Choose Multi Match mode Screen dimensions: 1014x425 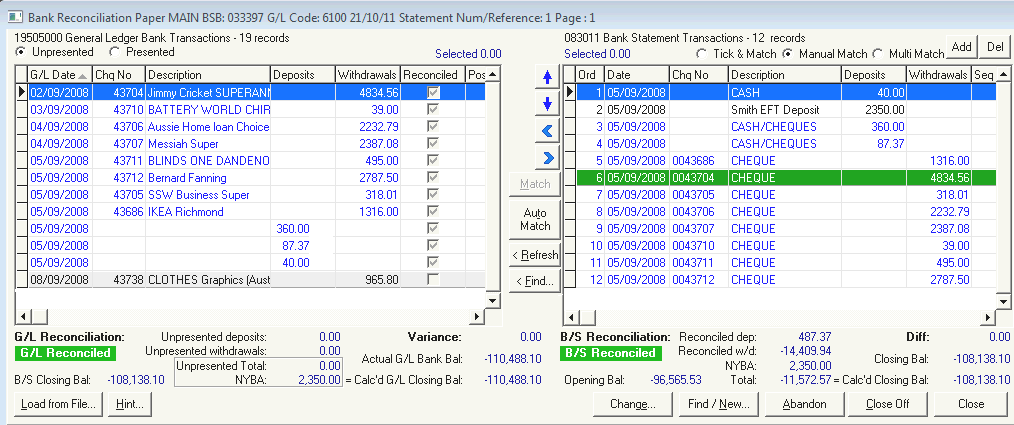tap(878, 54)
